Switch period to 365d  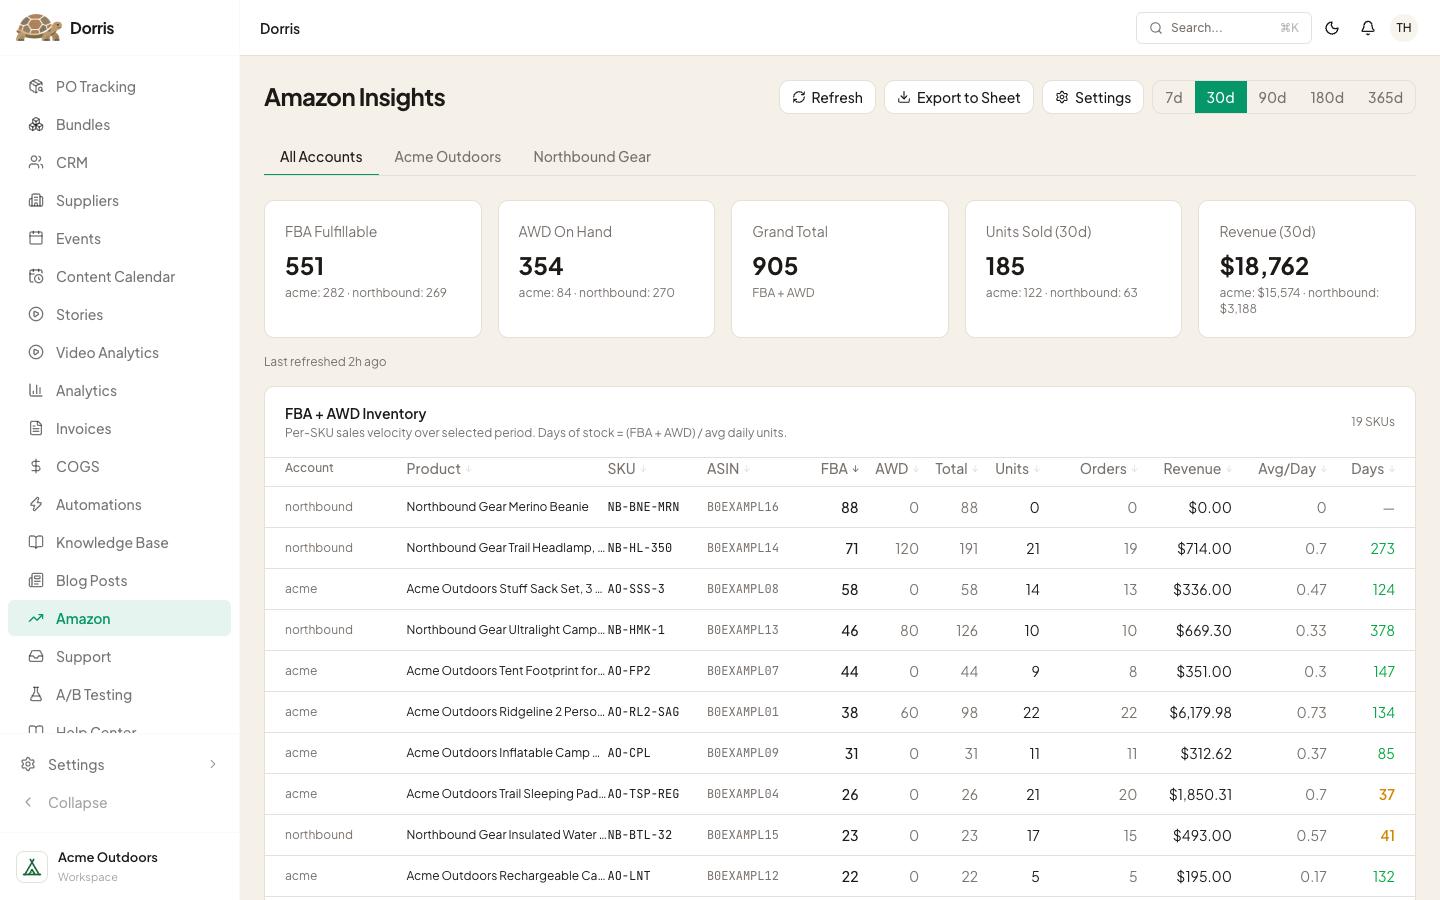(1385, 97)
